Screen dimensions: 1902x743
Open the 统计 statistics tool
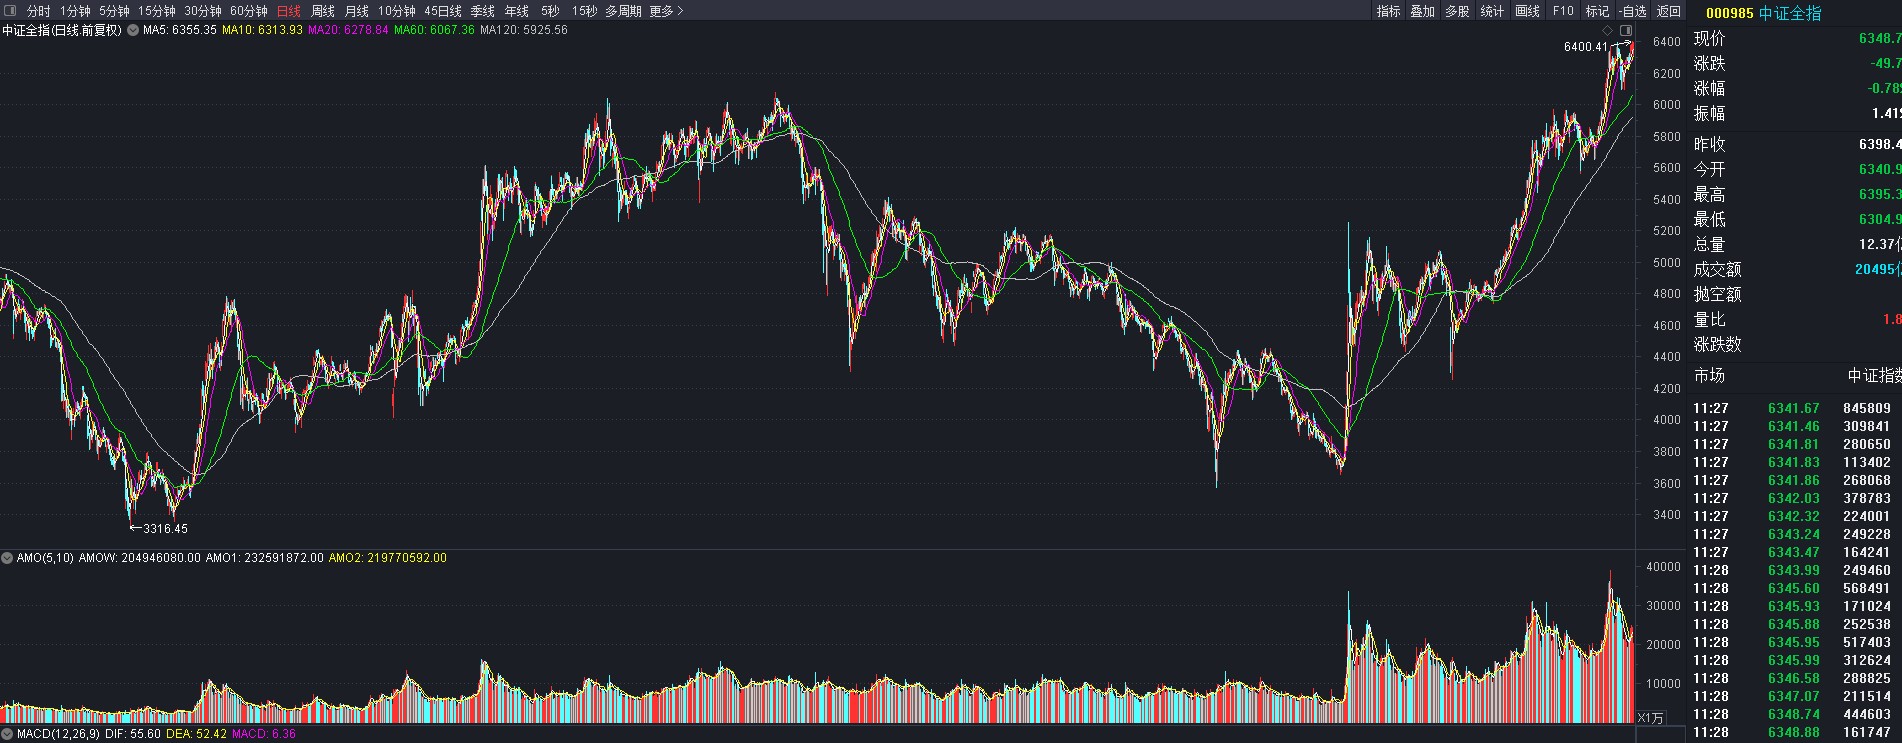1492,11
